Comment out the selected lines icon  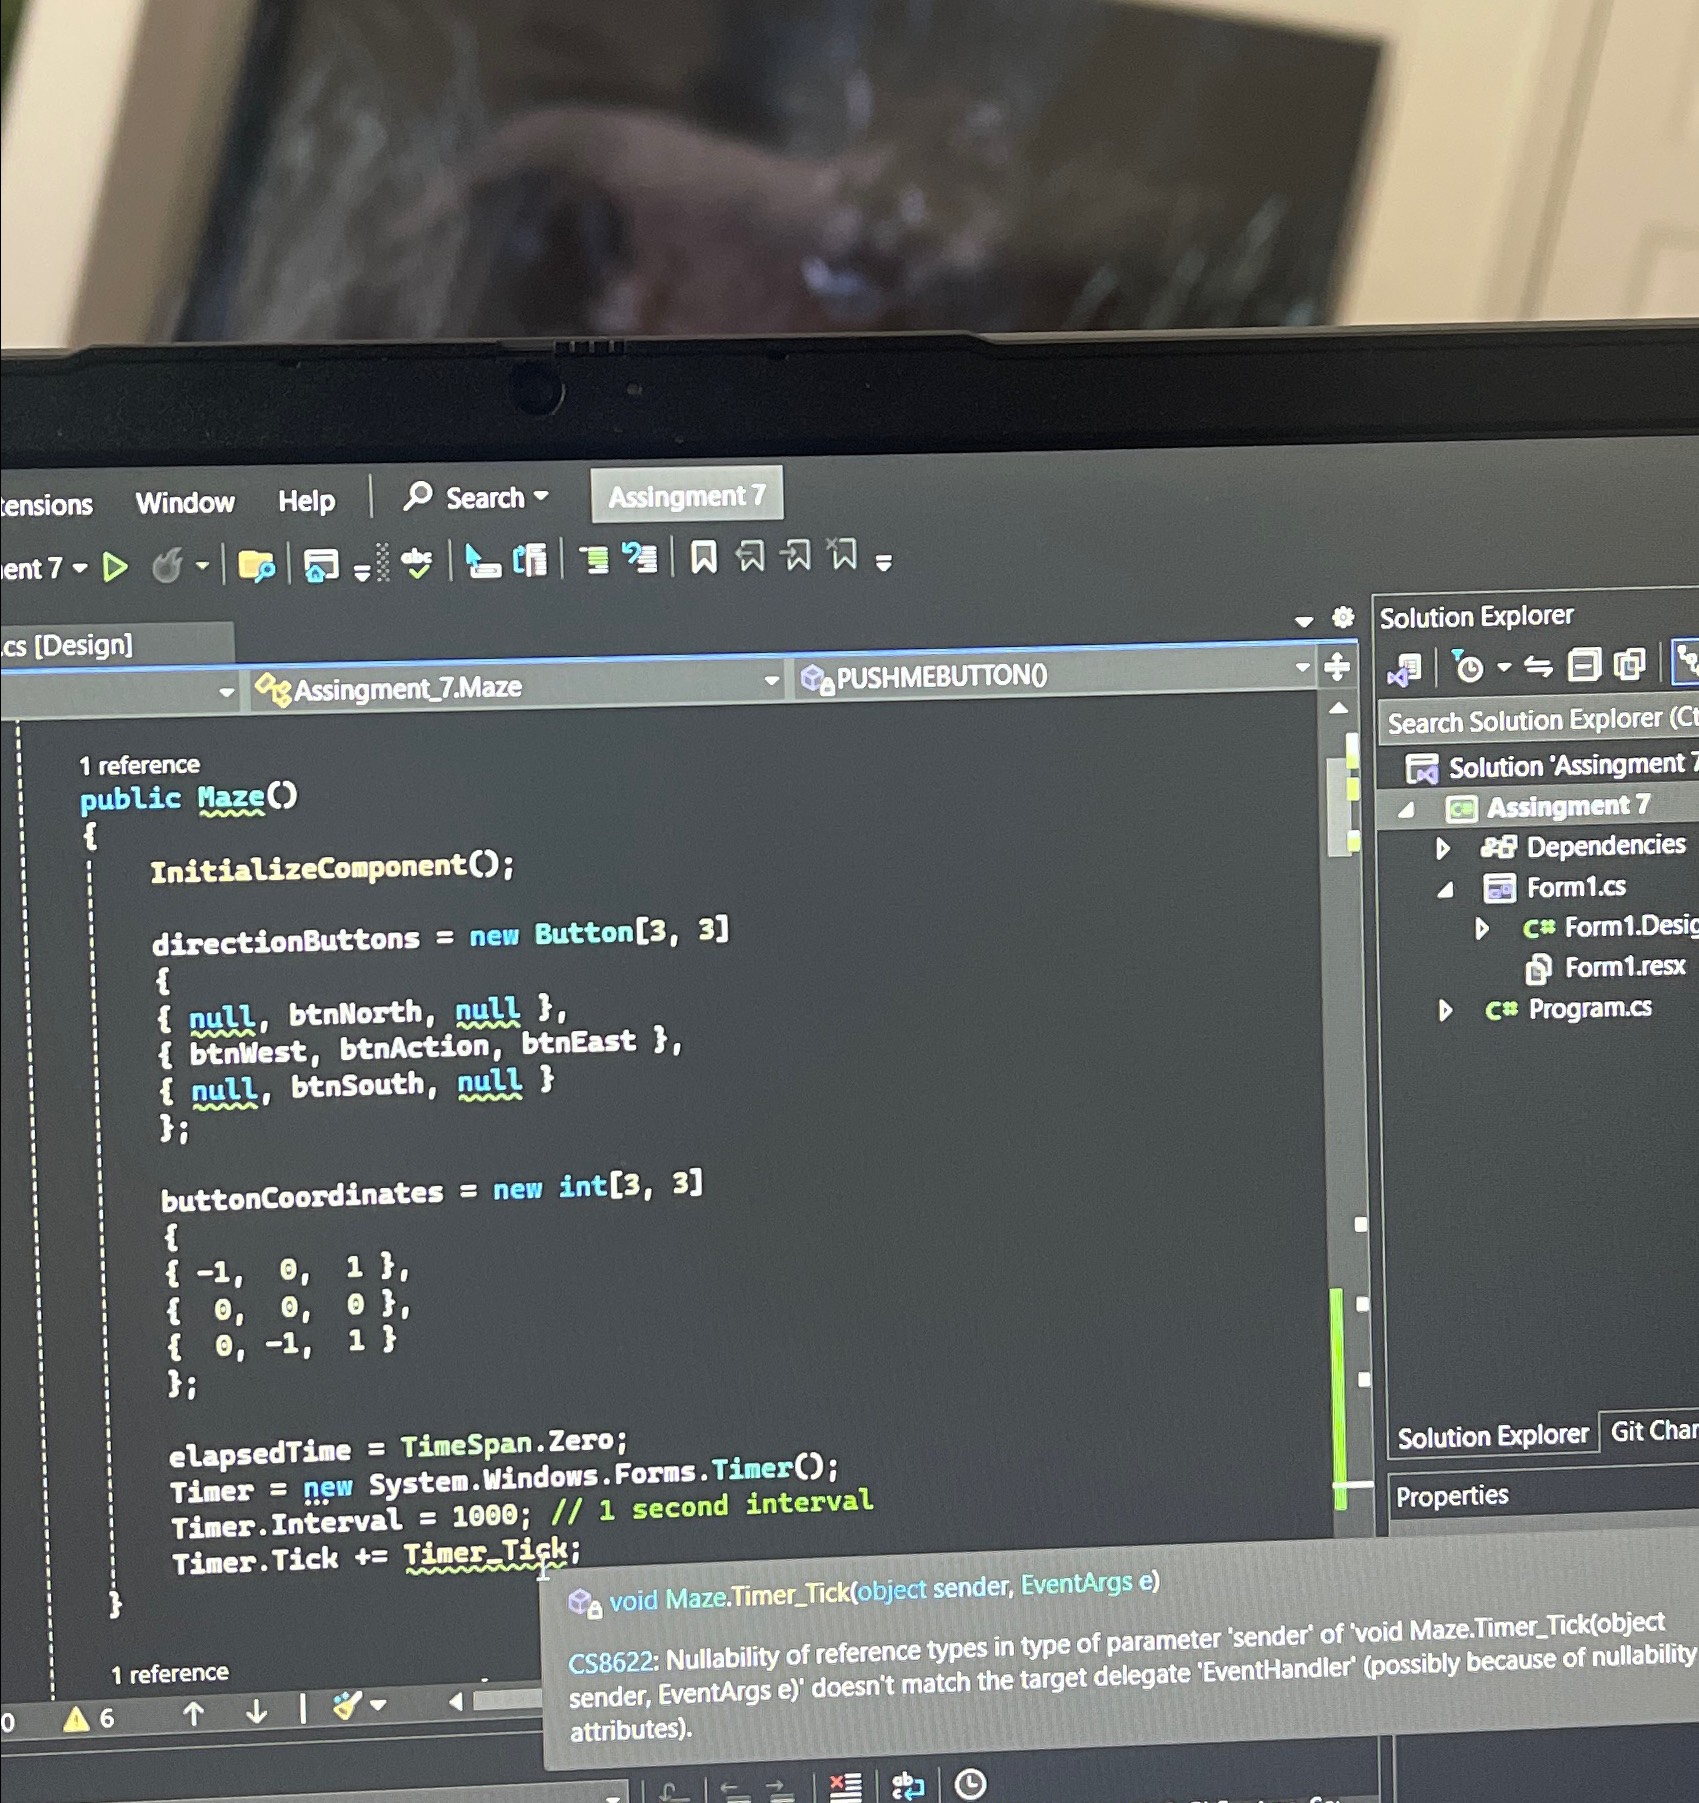(x=595, y=557)
